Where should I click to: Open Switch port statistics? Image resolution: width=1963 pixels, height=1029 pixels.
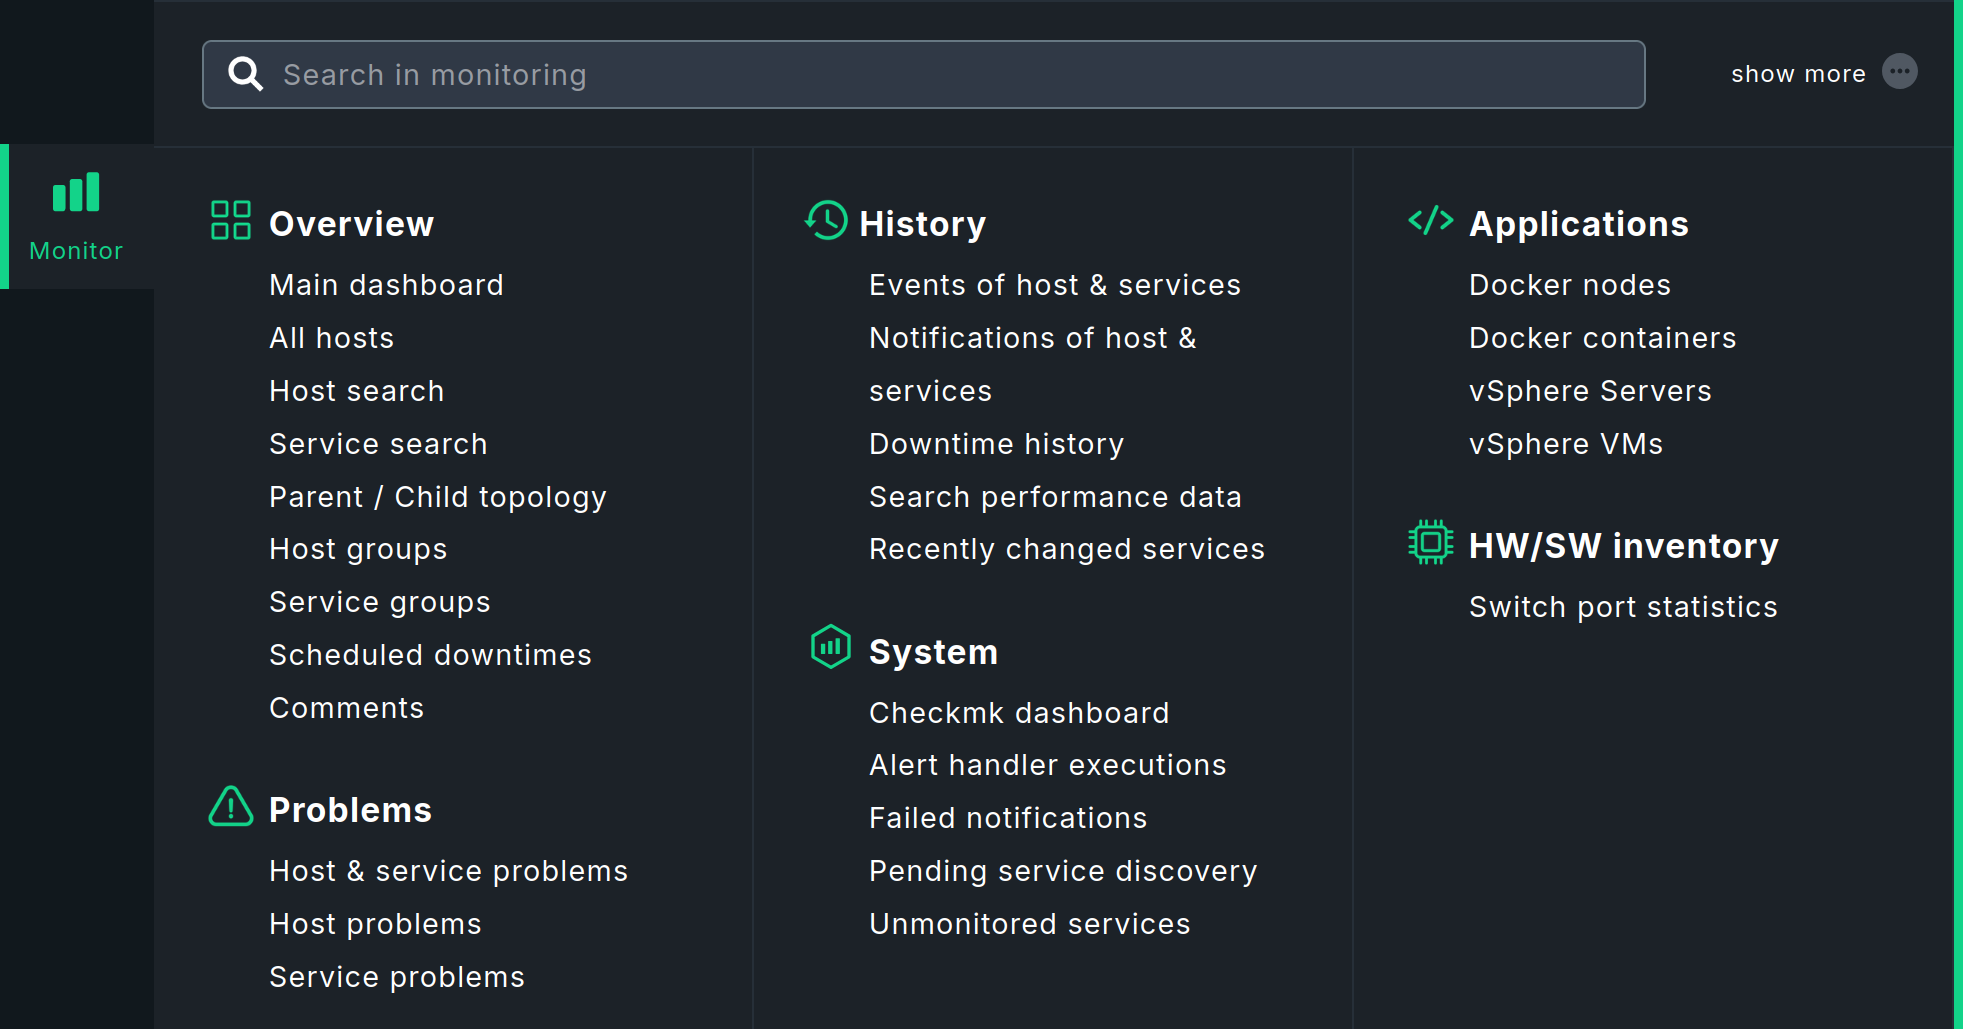point(1623,605)
